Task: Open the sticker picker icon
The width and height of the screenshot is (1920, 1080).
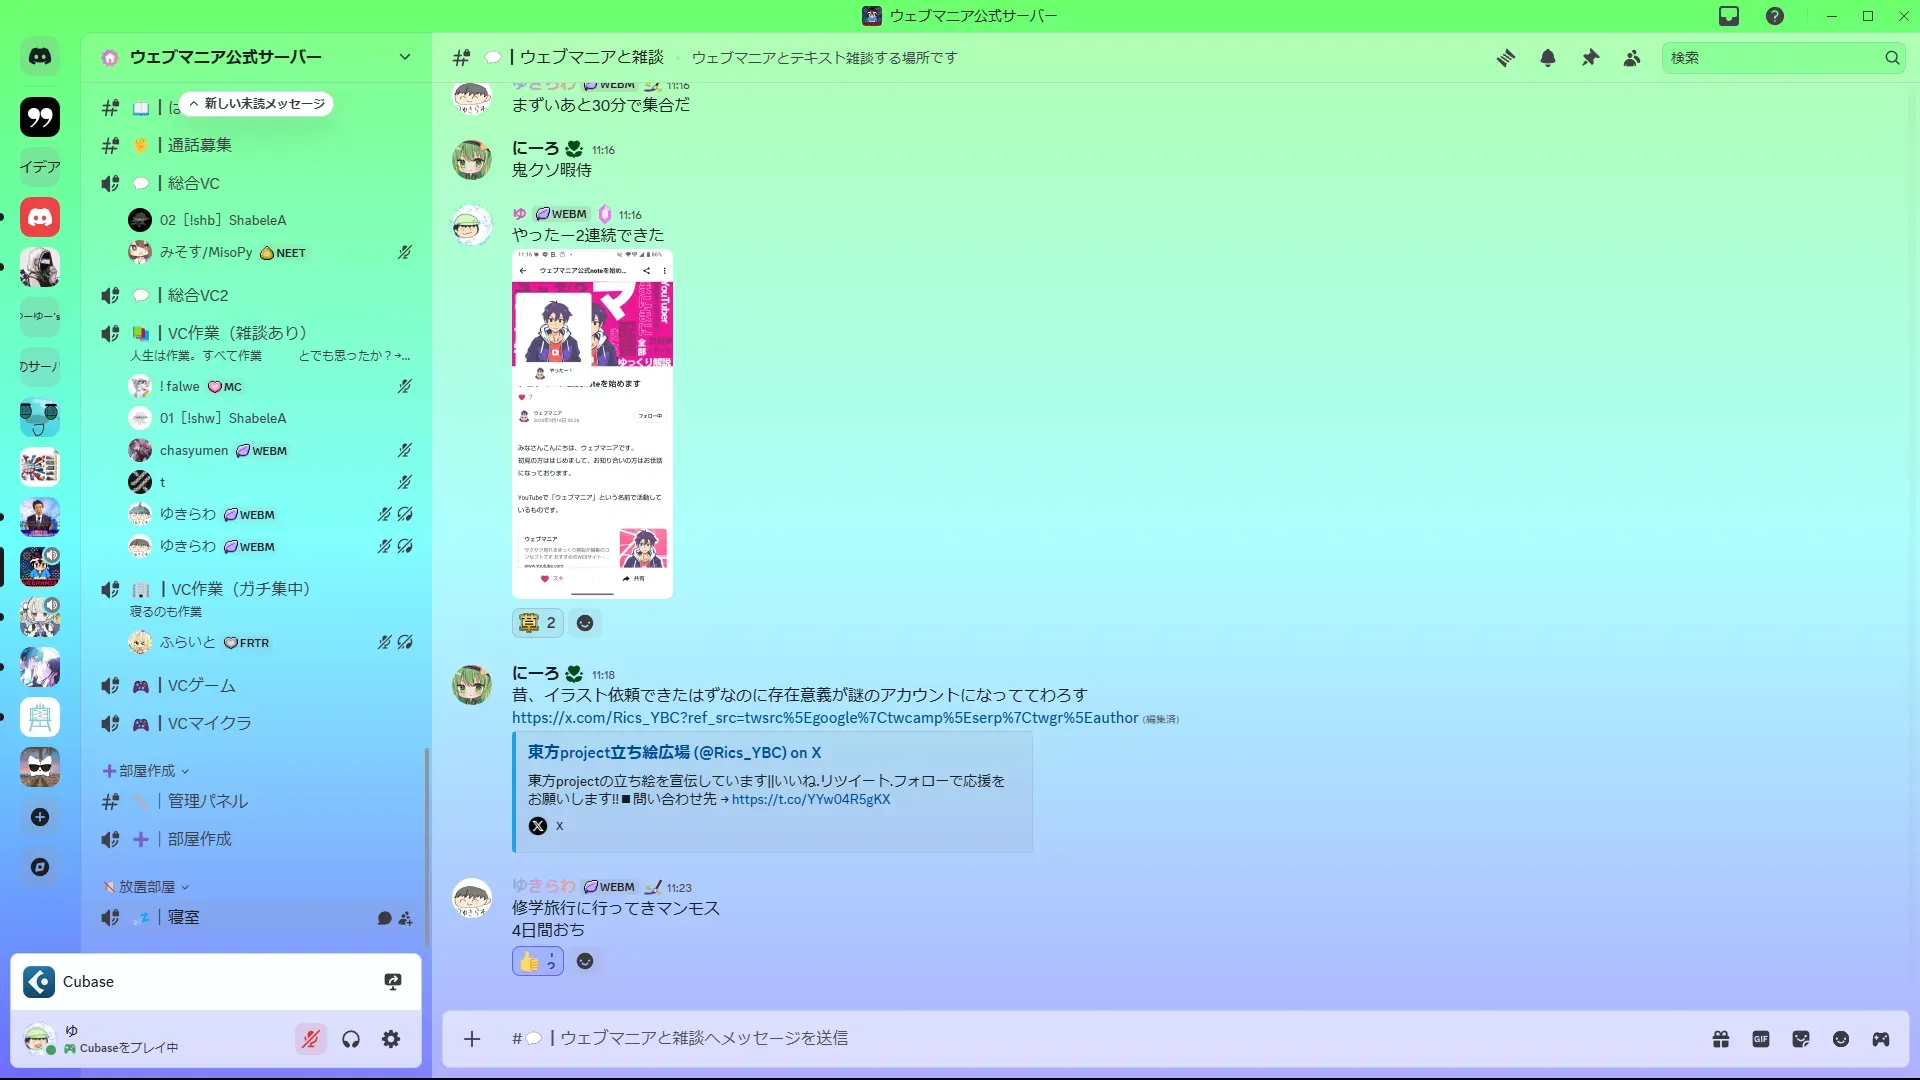Action: click(1801, 1039)
